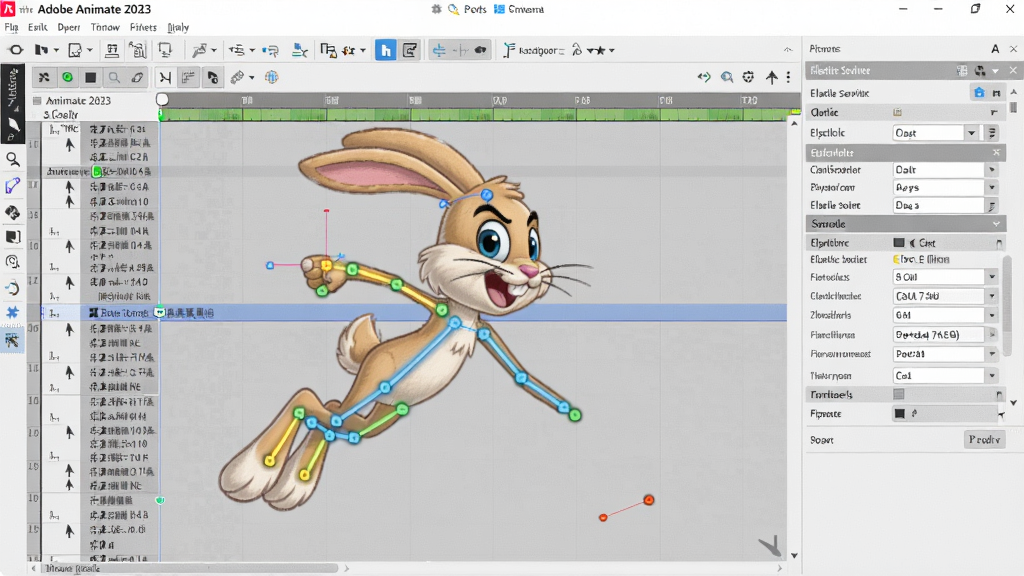Click the timeline playhead handle at frame start
Image resolution: width=1024 pixels, height=576 pixels.
(x=162, y=99)
